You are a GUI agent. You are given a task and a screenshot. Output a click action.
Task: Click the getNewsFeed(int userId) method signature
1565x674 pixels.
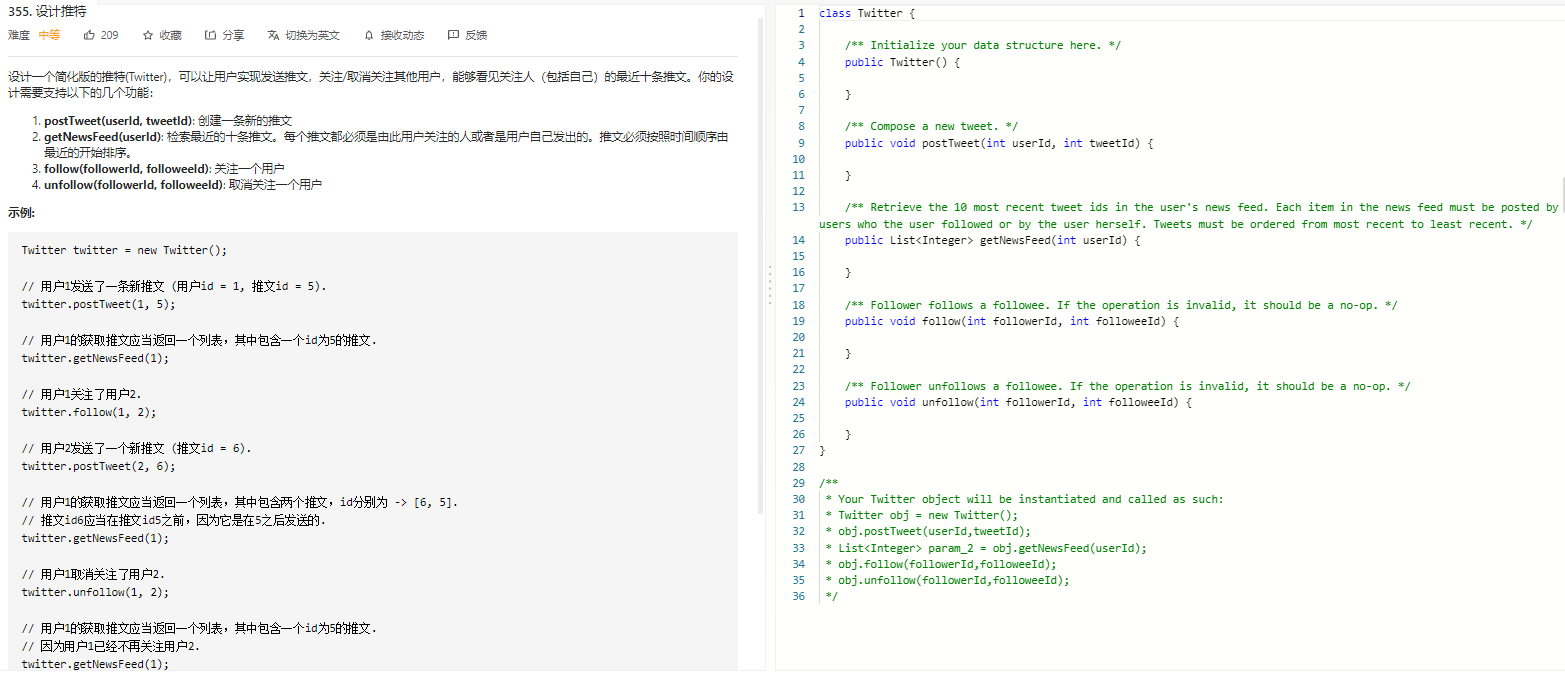pyautogui.click(x=993, y=240)
